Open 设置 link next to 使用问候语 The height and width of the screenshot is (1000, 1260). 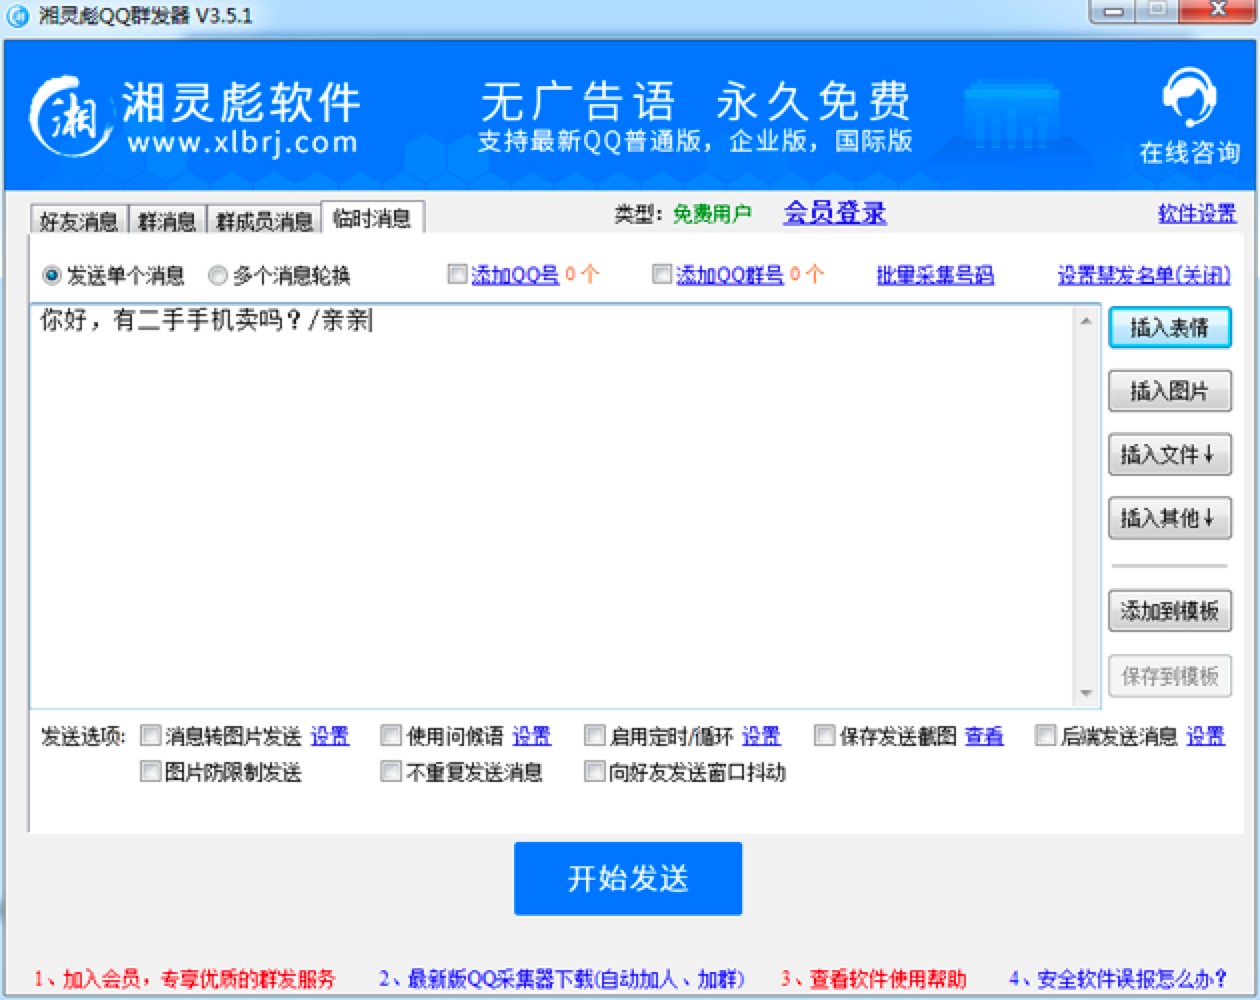coord(532,737)
